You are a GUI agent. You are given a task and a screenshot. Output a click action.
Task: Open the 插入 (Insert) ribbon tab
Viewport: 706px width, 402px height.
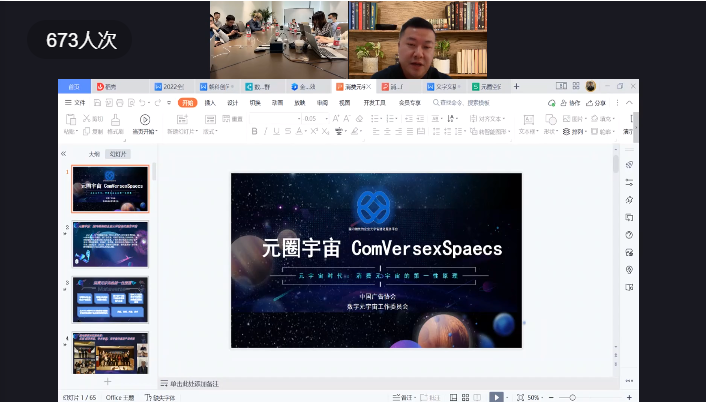[210, 103]
